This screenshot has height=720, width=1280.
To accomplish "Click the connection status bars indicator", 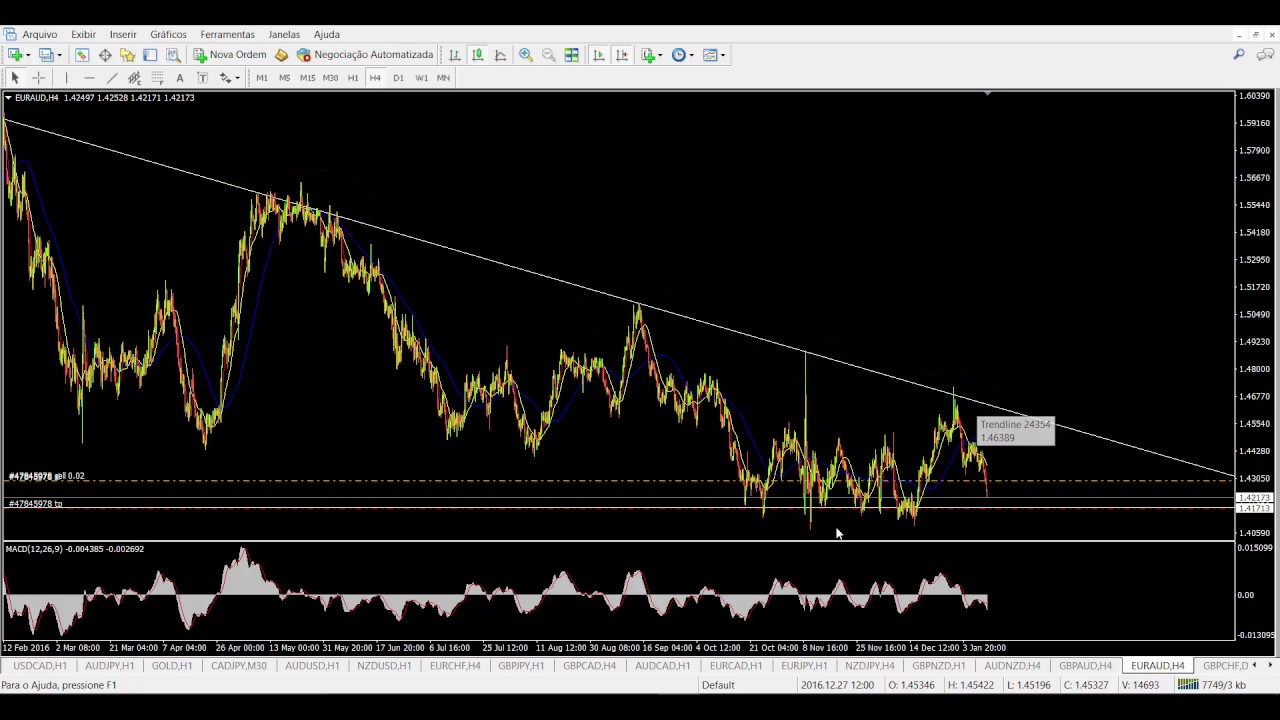I will point(1187,685).
